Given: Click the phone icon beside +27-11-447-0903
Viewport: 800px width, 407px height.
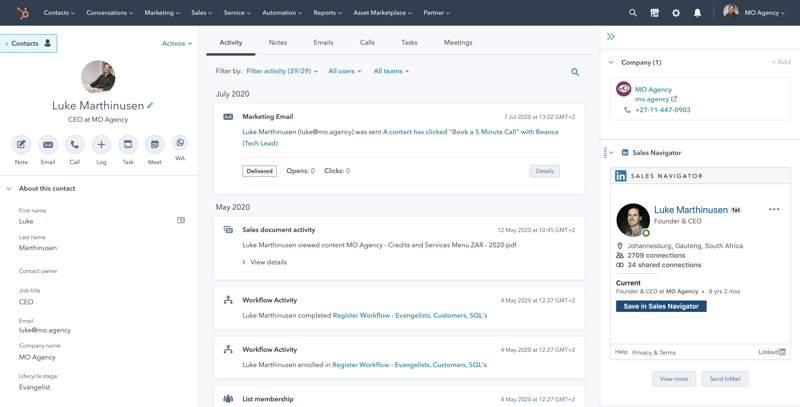Looking at the screenshot, I should [x=627, y=110].
